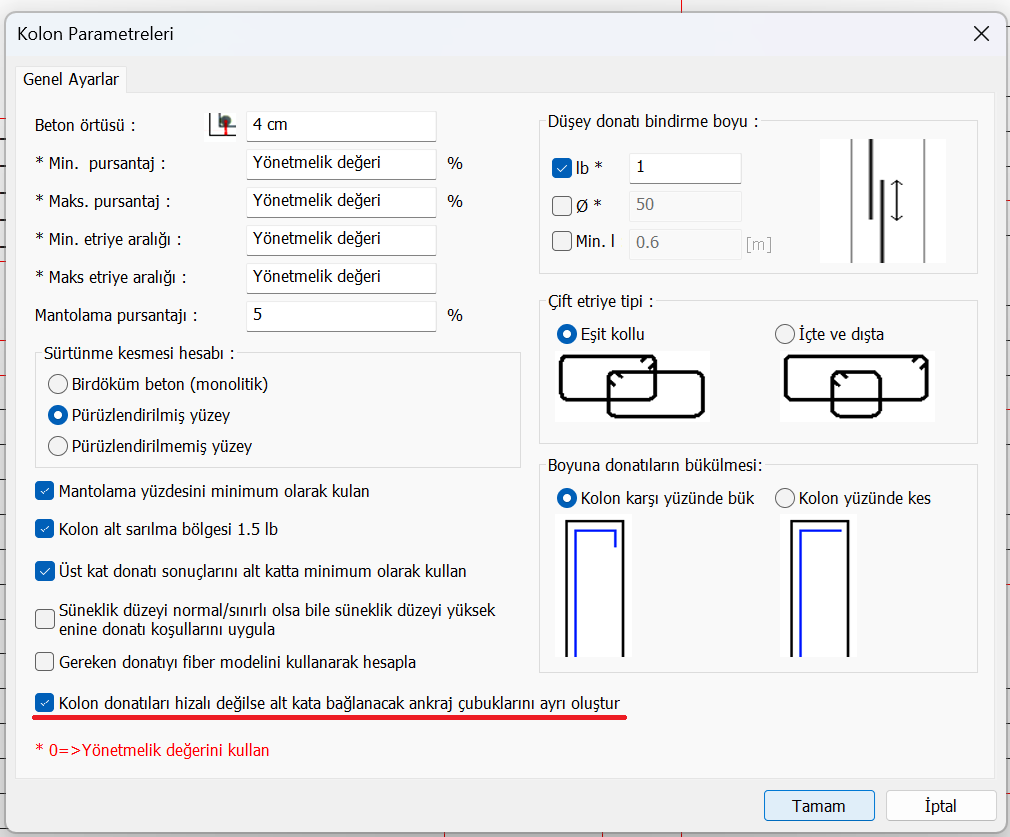Click the bend at opposite face diagram
The image size is (1010, 837).
tap(593, 587)
